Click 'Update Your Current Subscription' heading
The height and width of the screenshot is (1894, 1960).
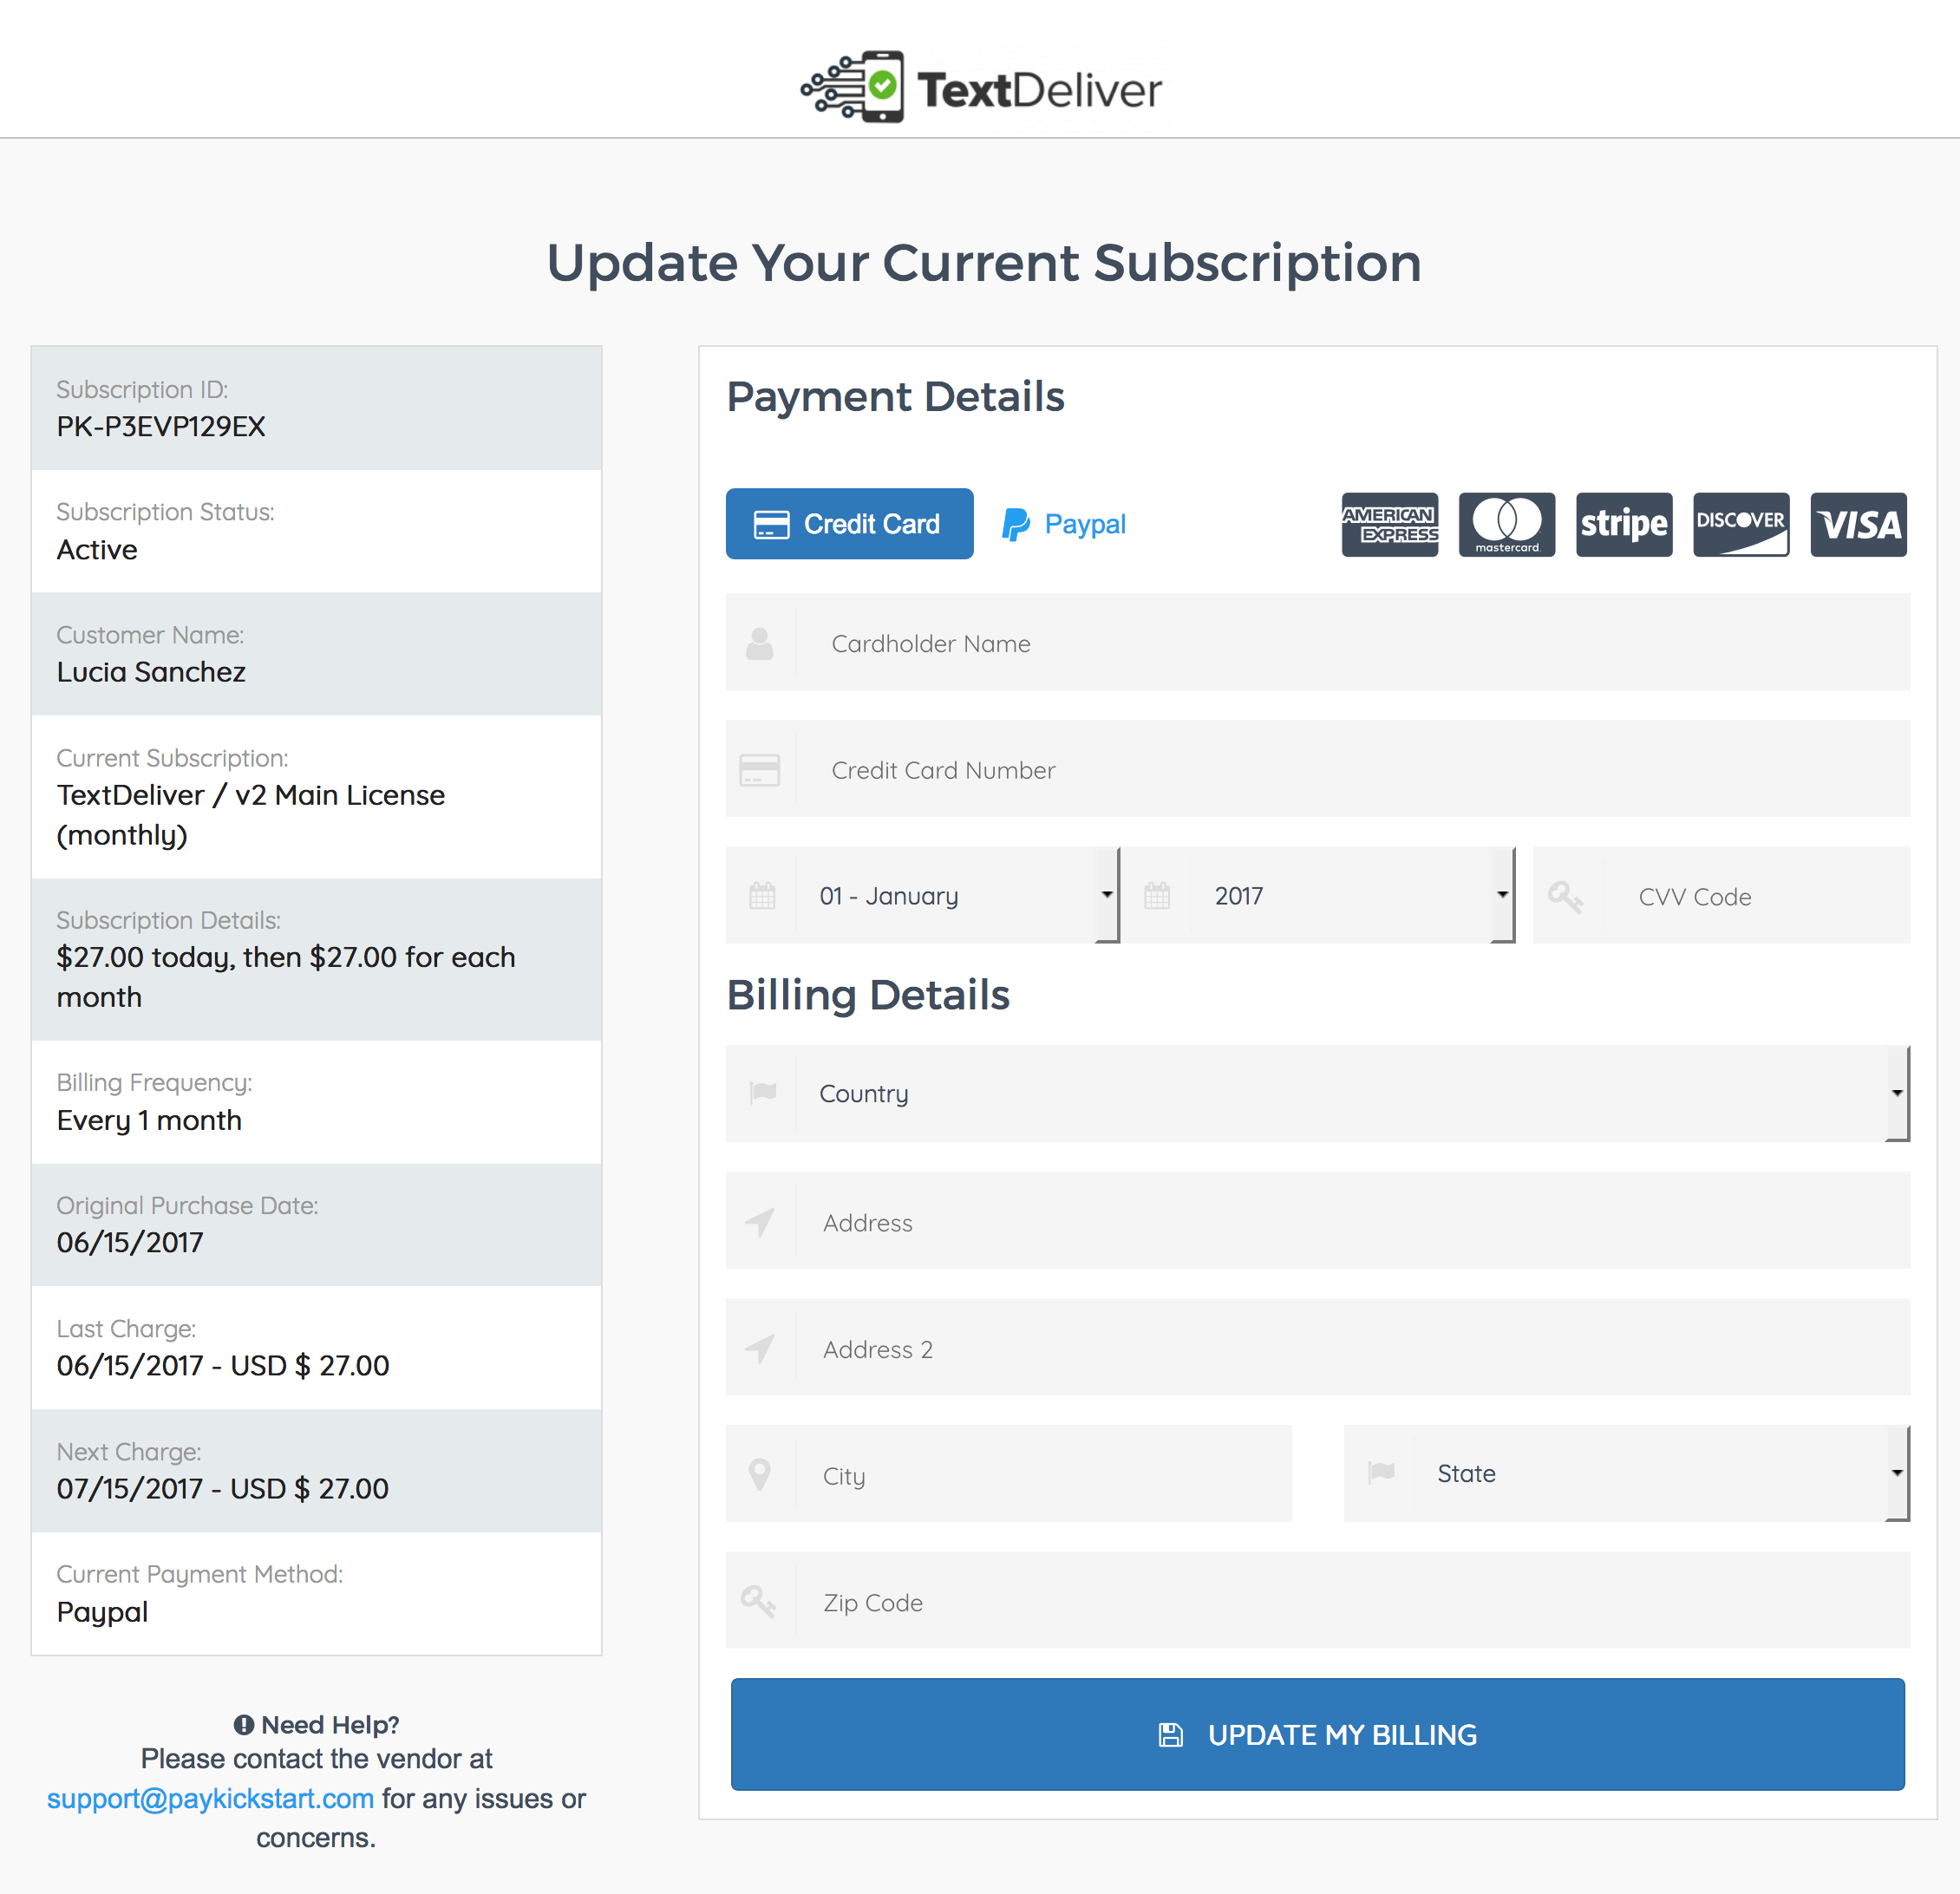click(984, 263)
